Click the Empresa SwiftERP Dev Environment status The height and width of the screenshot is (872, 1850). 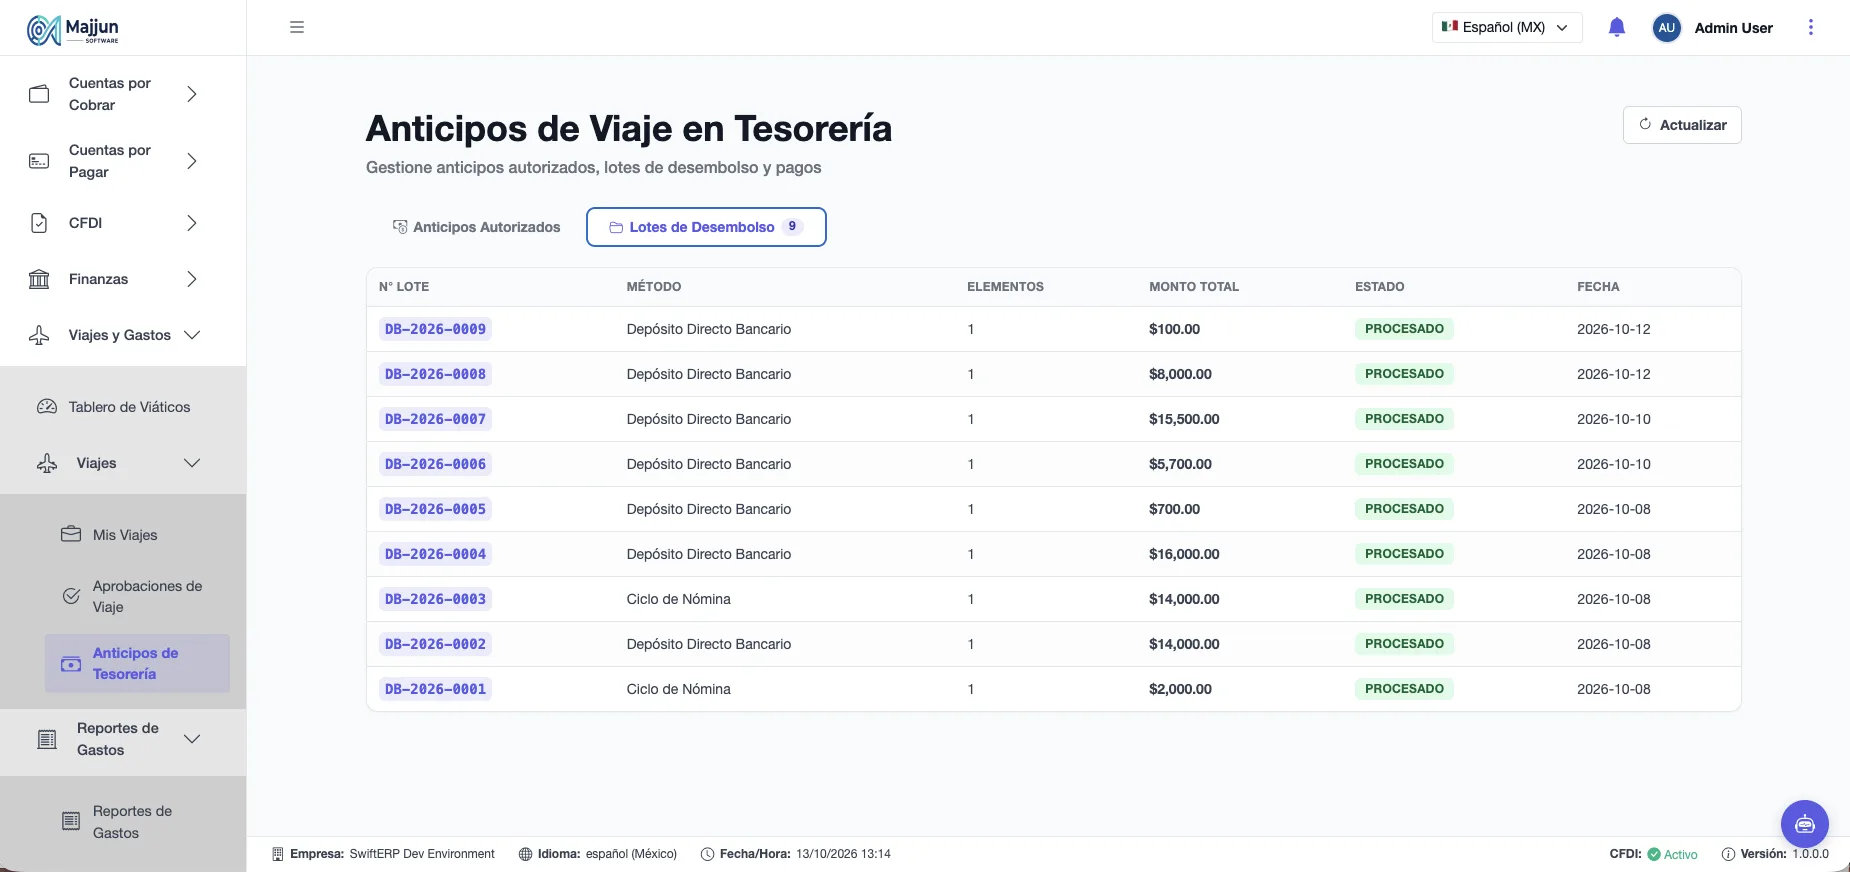point(384,854)
